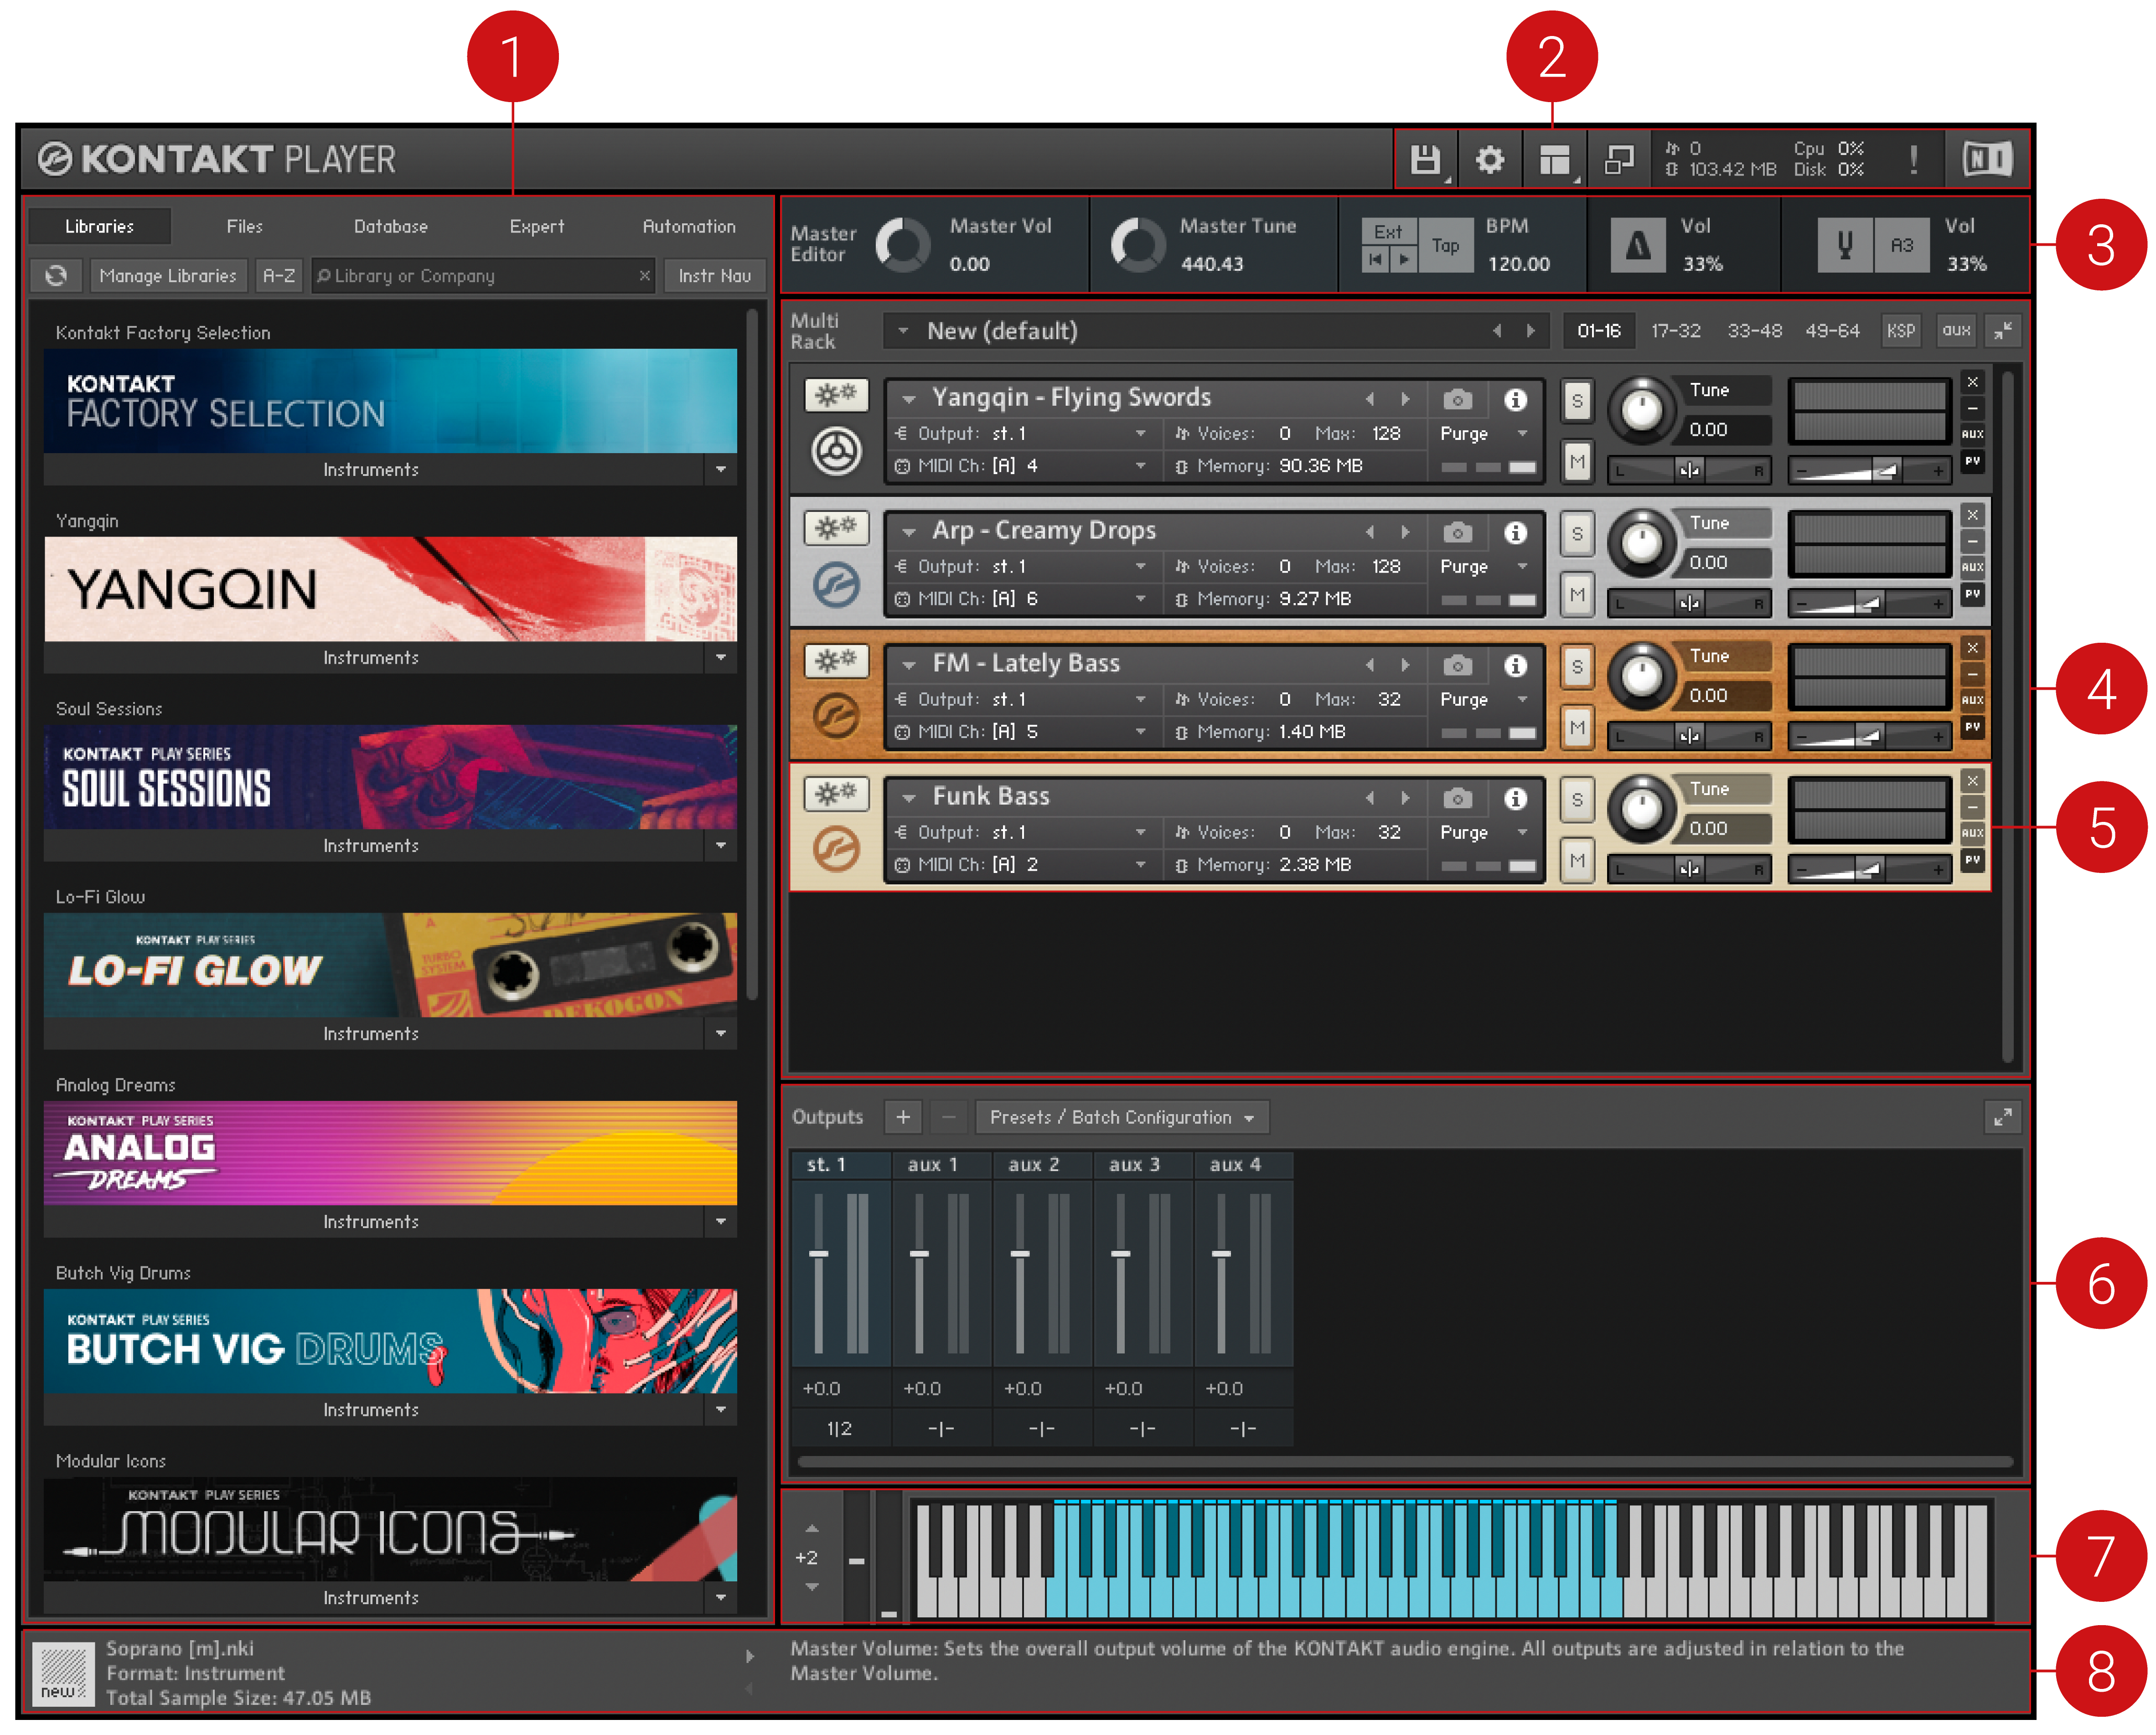Solo the Yangqin - Flying Swords instrument
2156x1735 pixels.
1577,402
